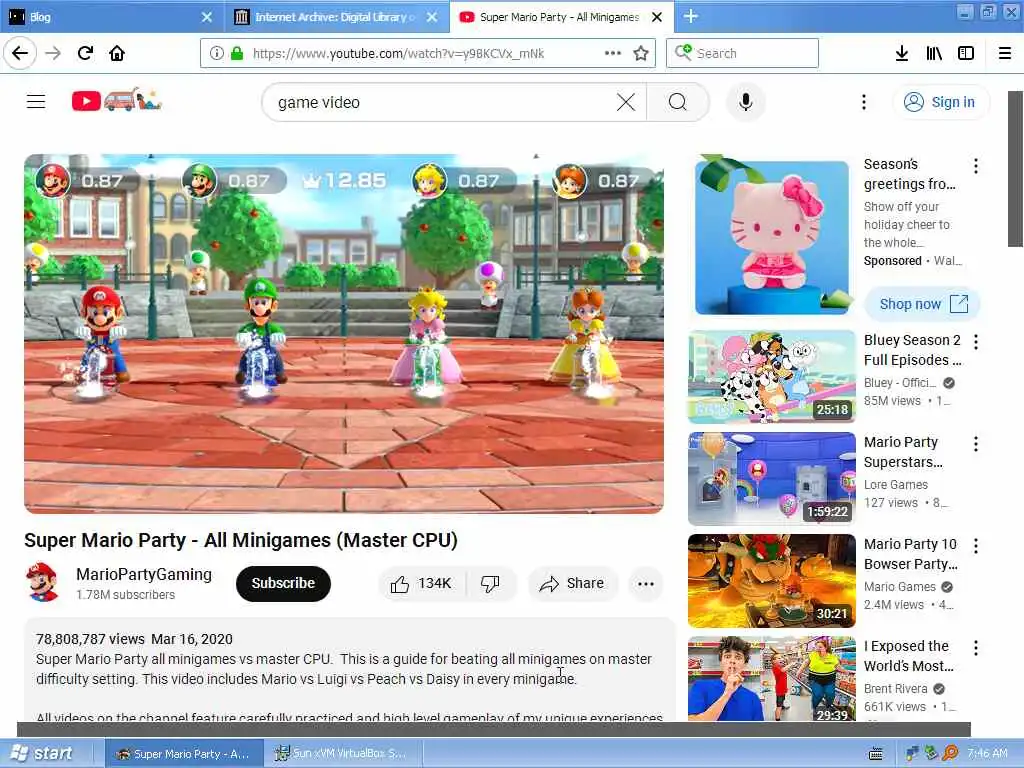1024x768 pixels.
Task: Like the video (134K)
Action: (x=421, y=583)
